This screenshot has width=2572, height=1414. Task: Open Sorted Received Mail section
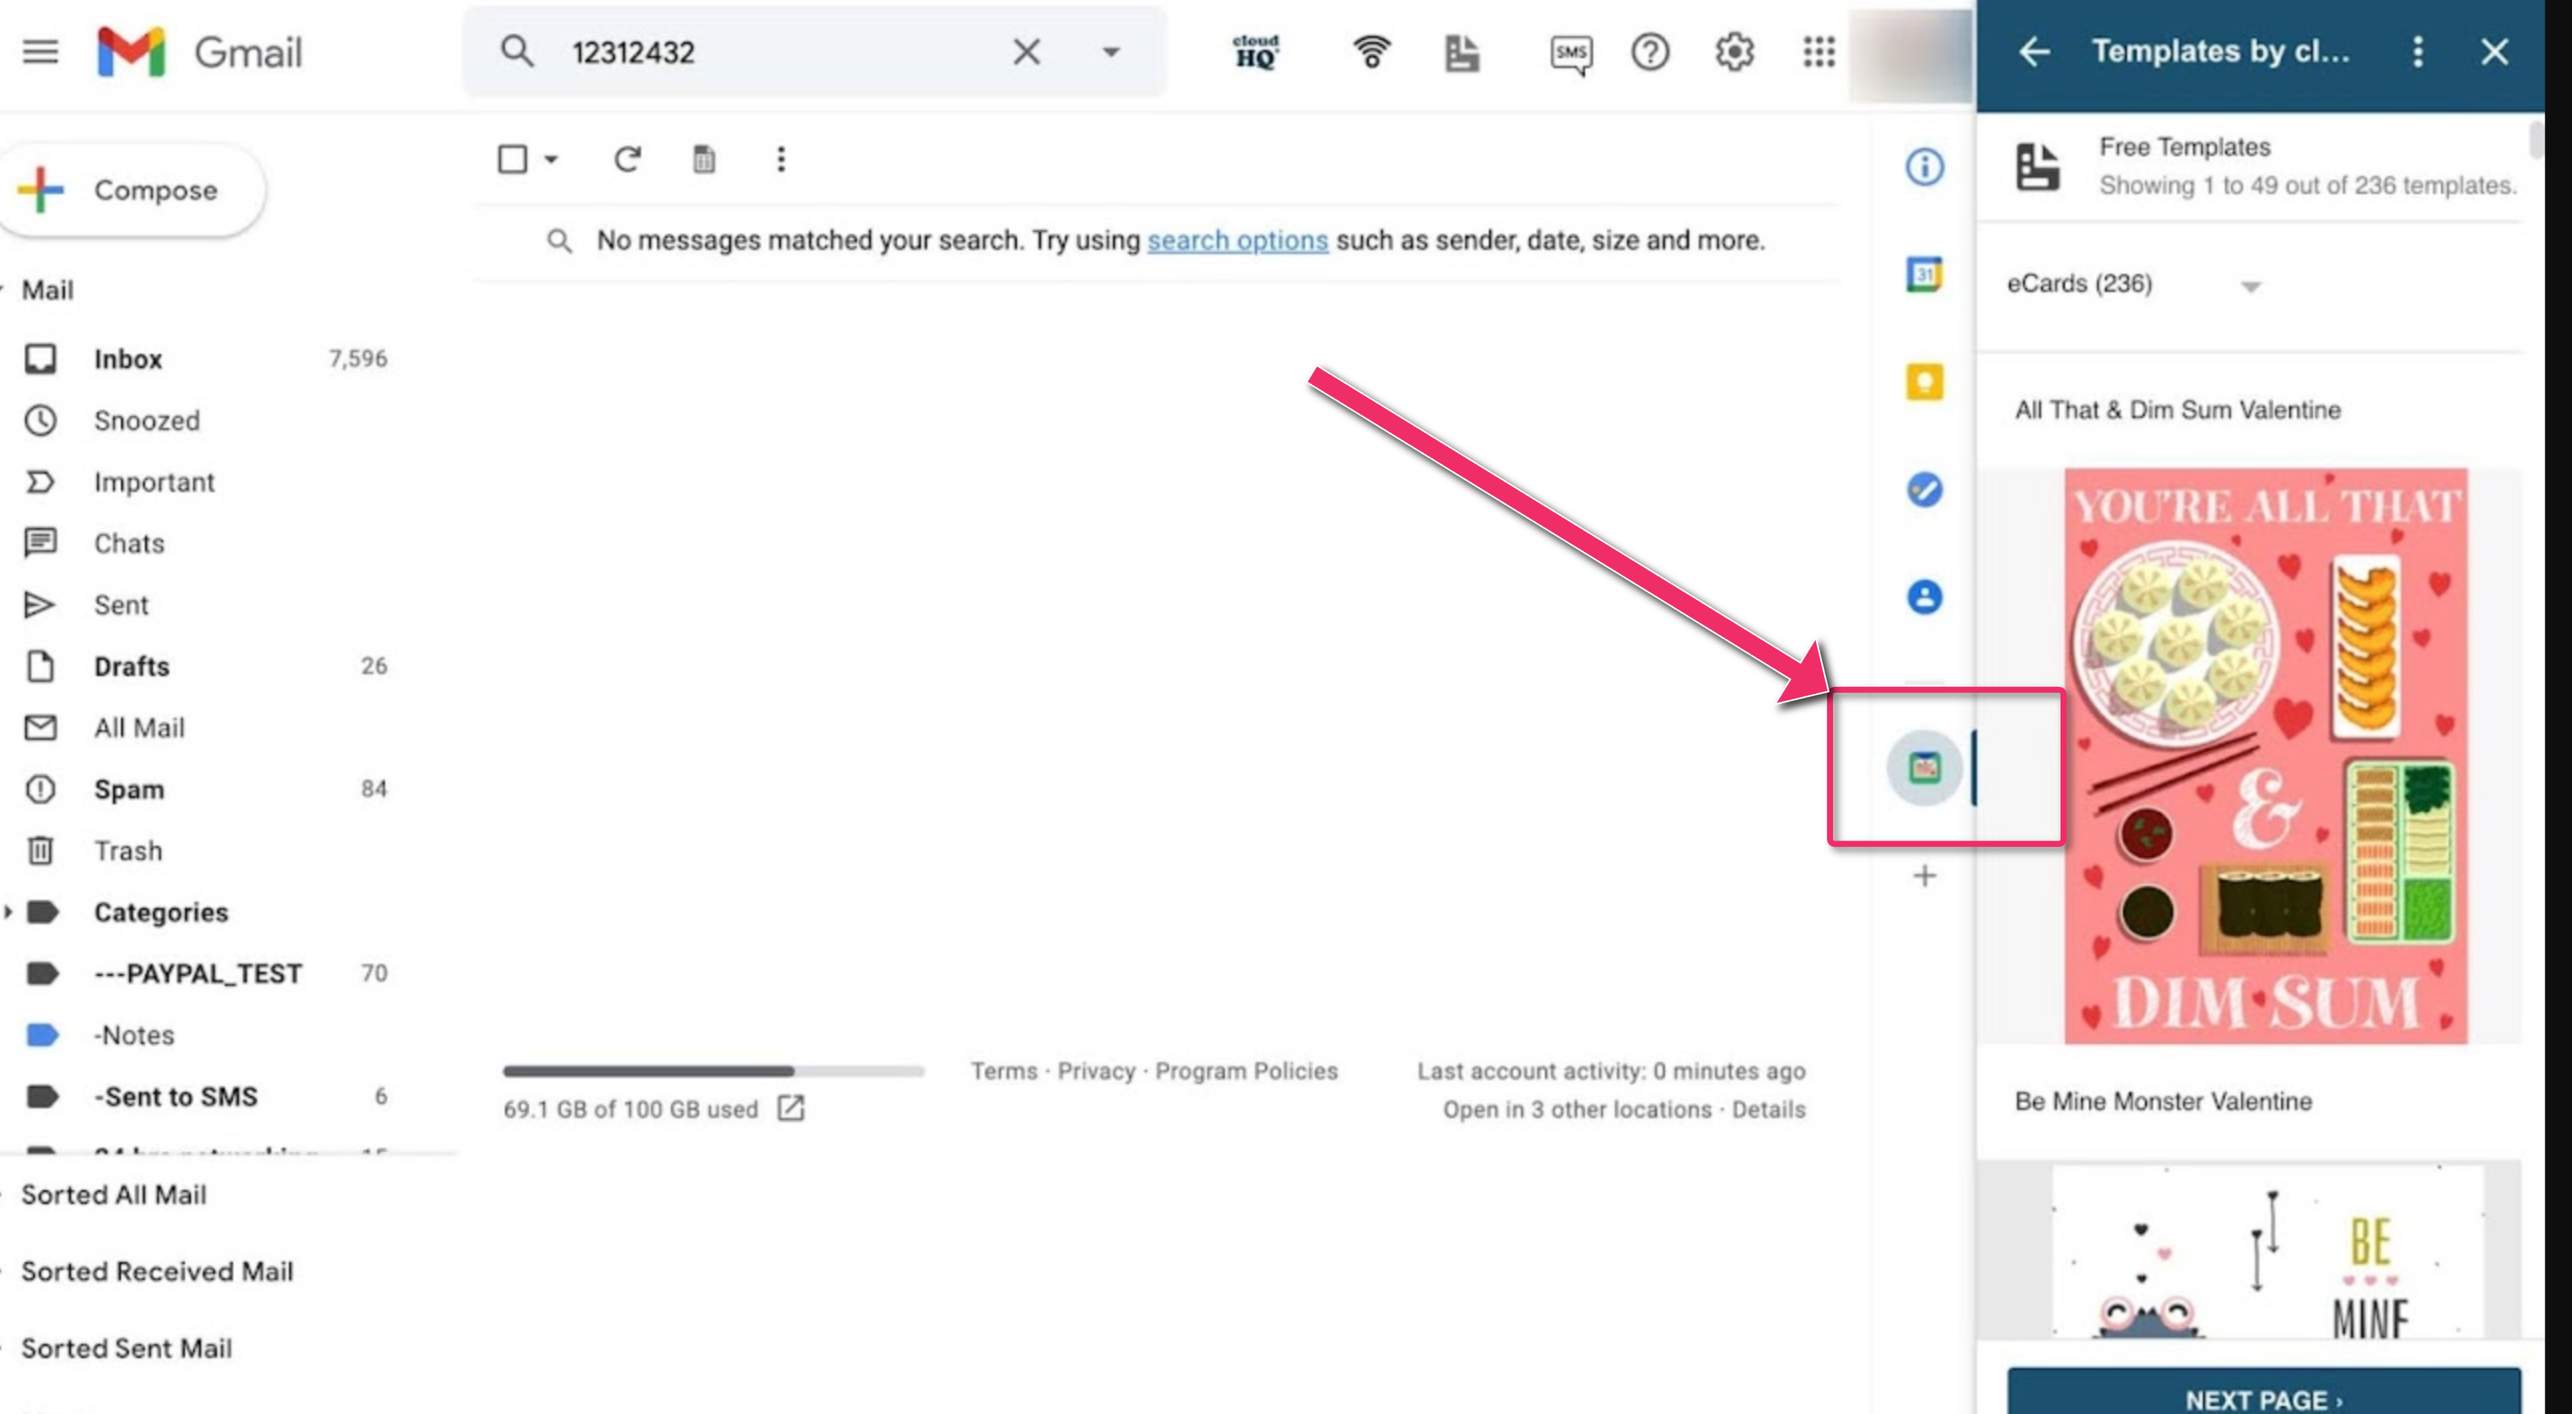[157, 1271]
